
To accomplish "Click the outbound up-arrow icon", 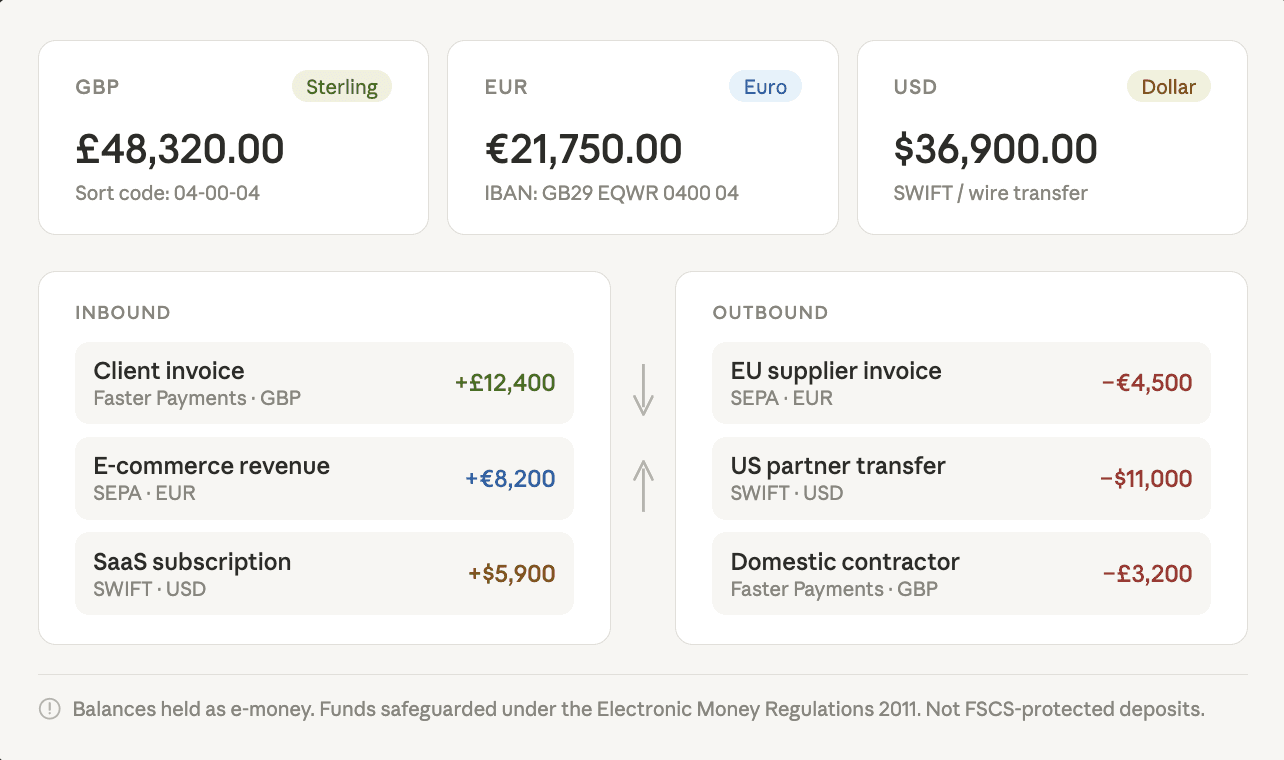I will coord(643,487).
